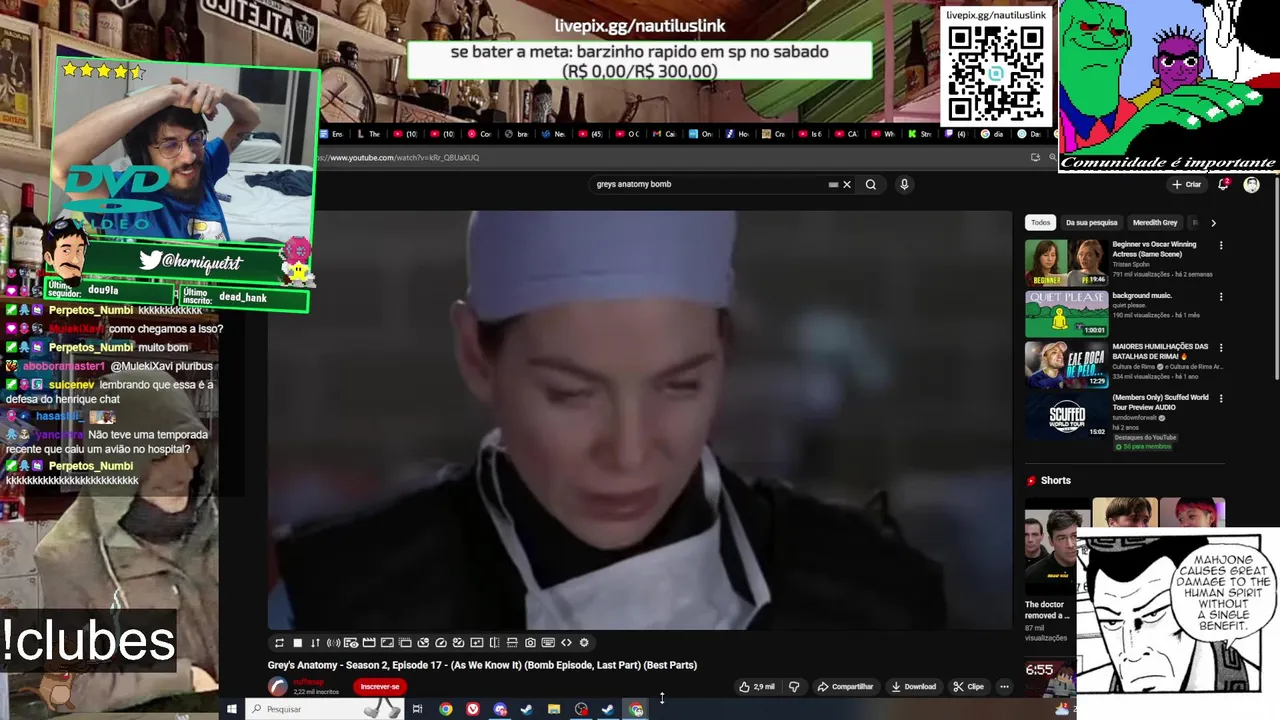1280x720 pixels.
Task: Open the Criar create button
Action: point(1187,185)
